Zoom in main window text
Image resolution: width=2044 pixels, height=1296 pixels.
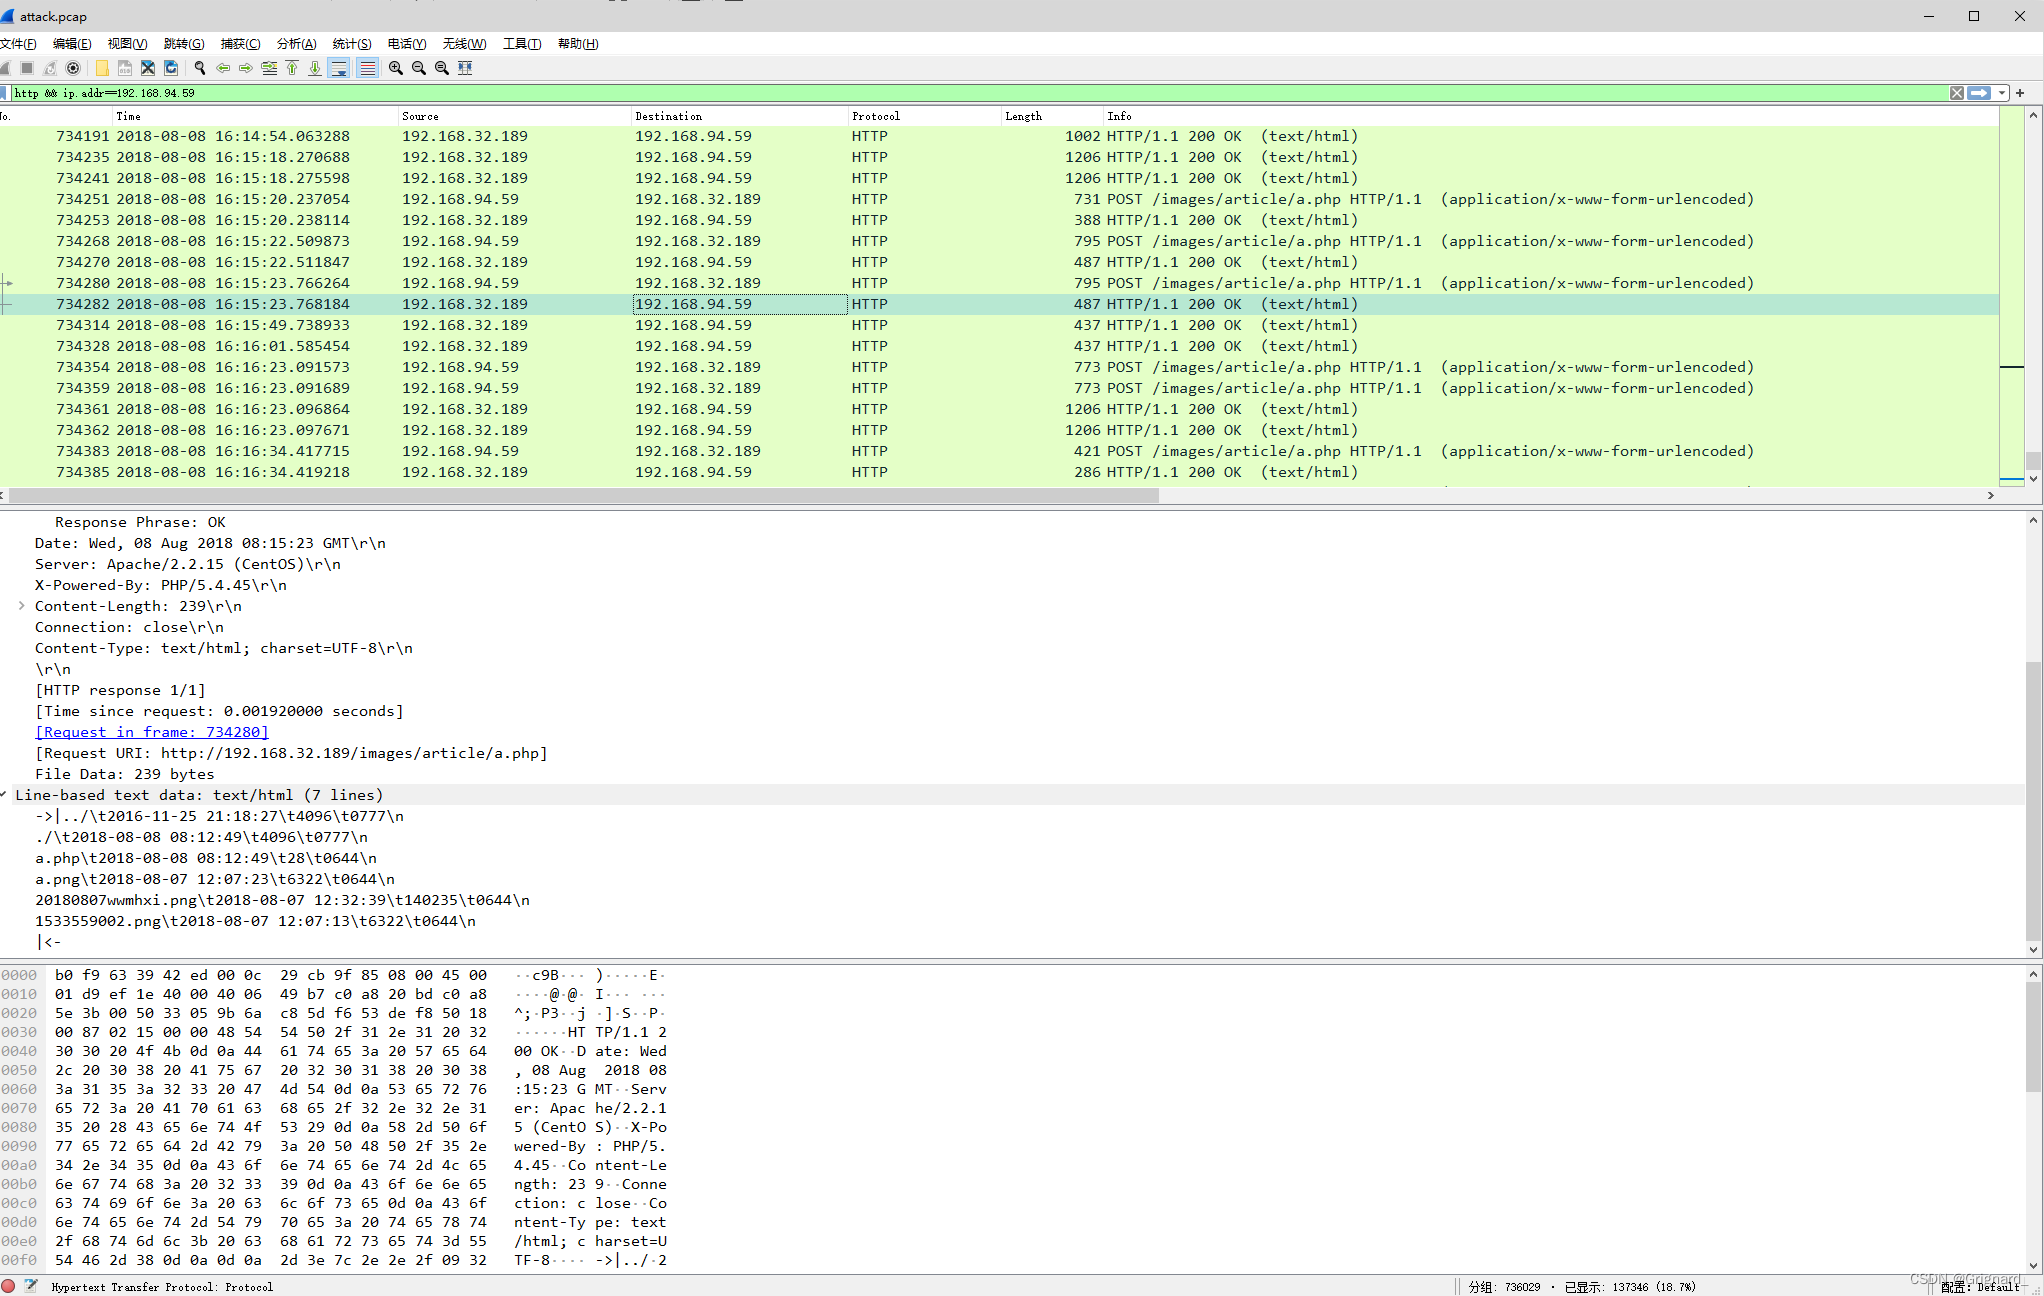(x=396, y=68)
